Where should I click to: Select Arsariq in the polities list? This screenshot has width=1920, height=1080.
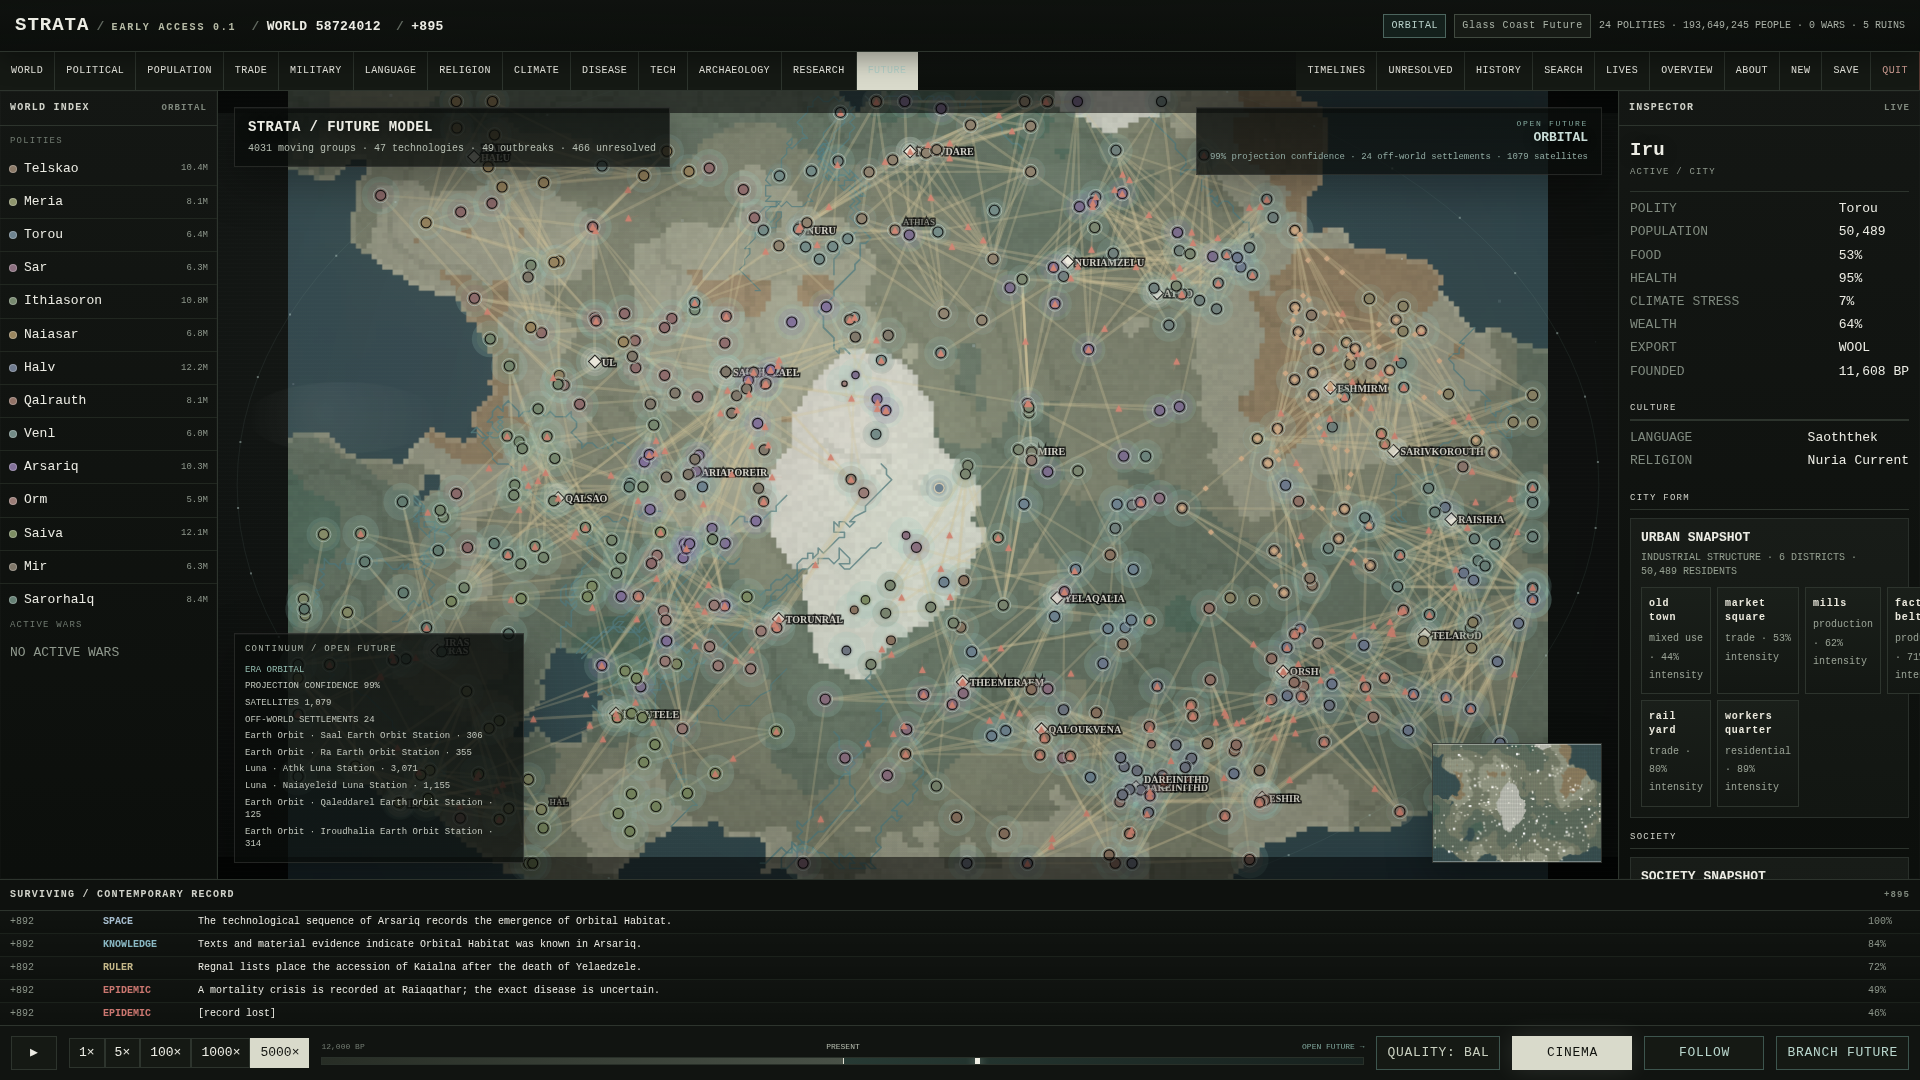click(108, 466)
